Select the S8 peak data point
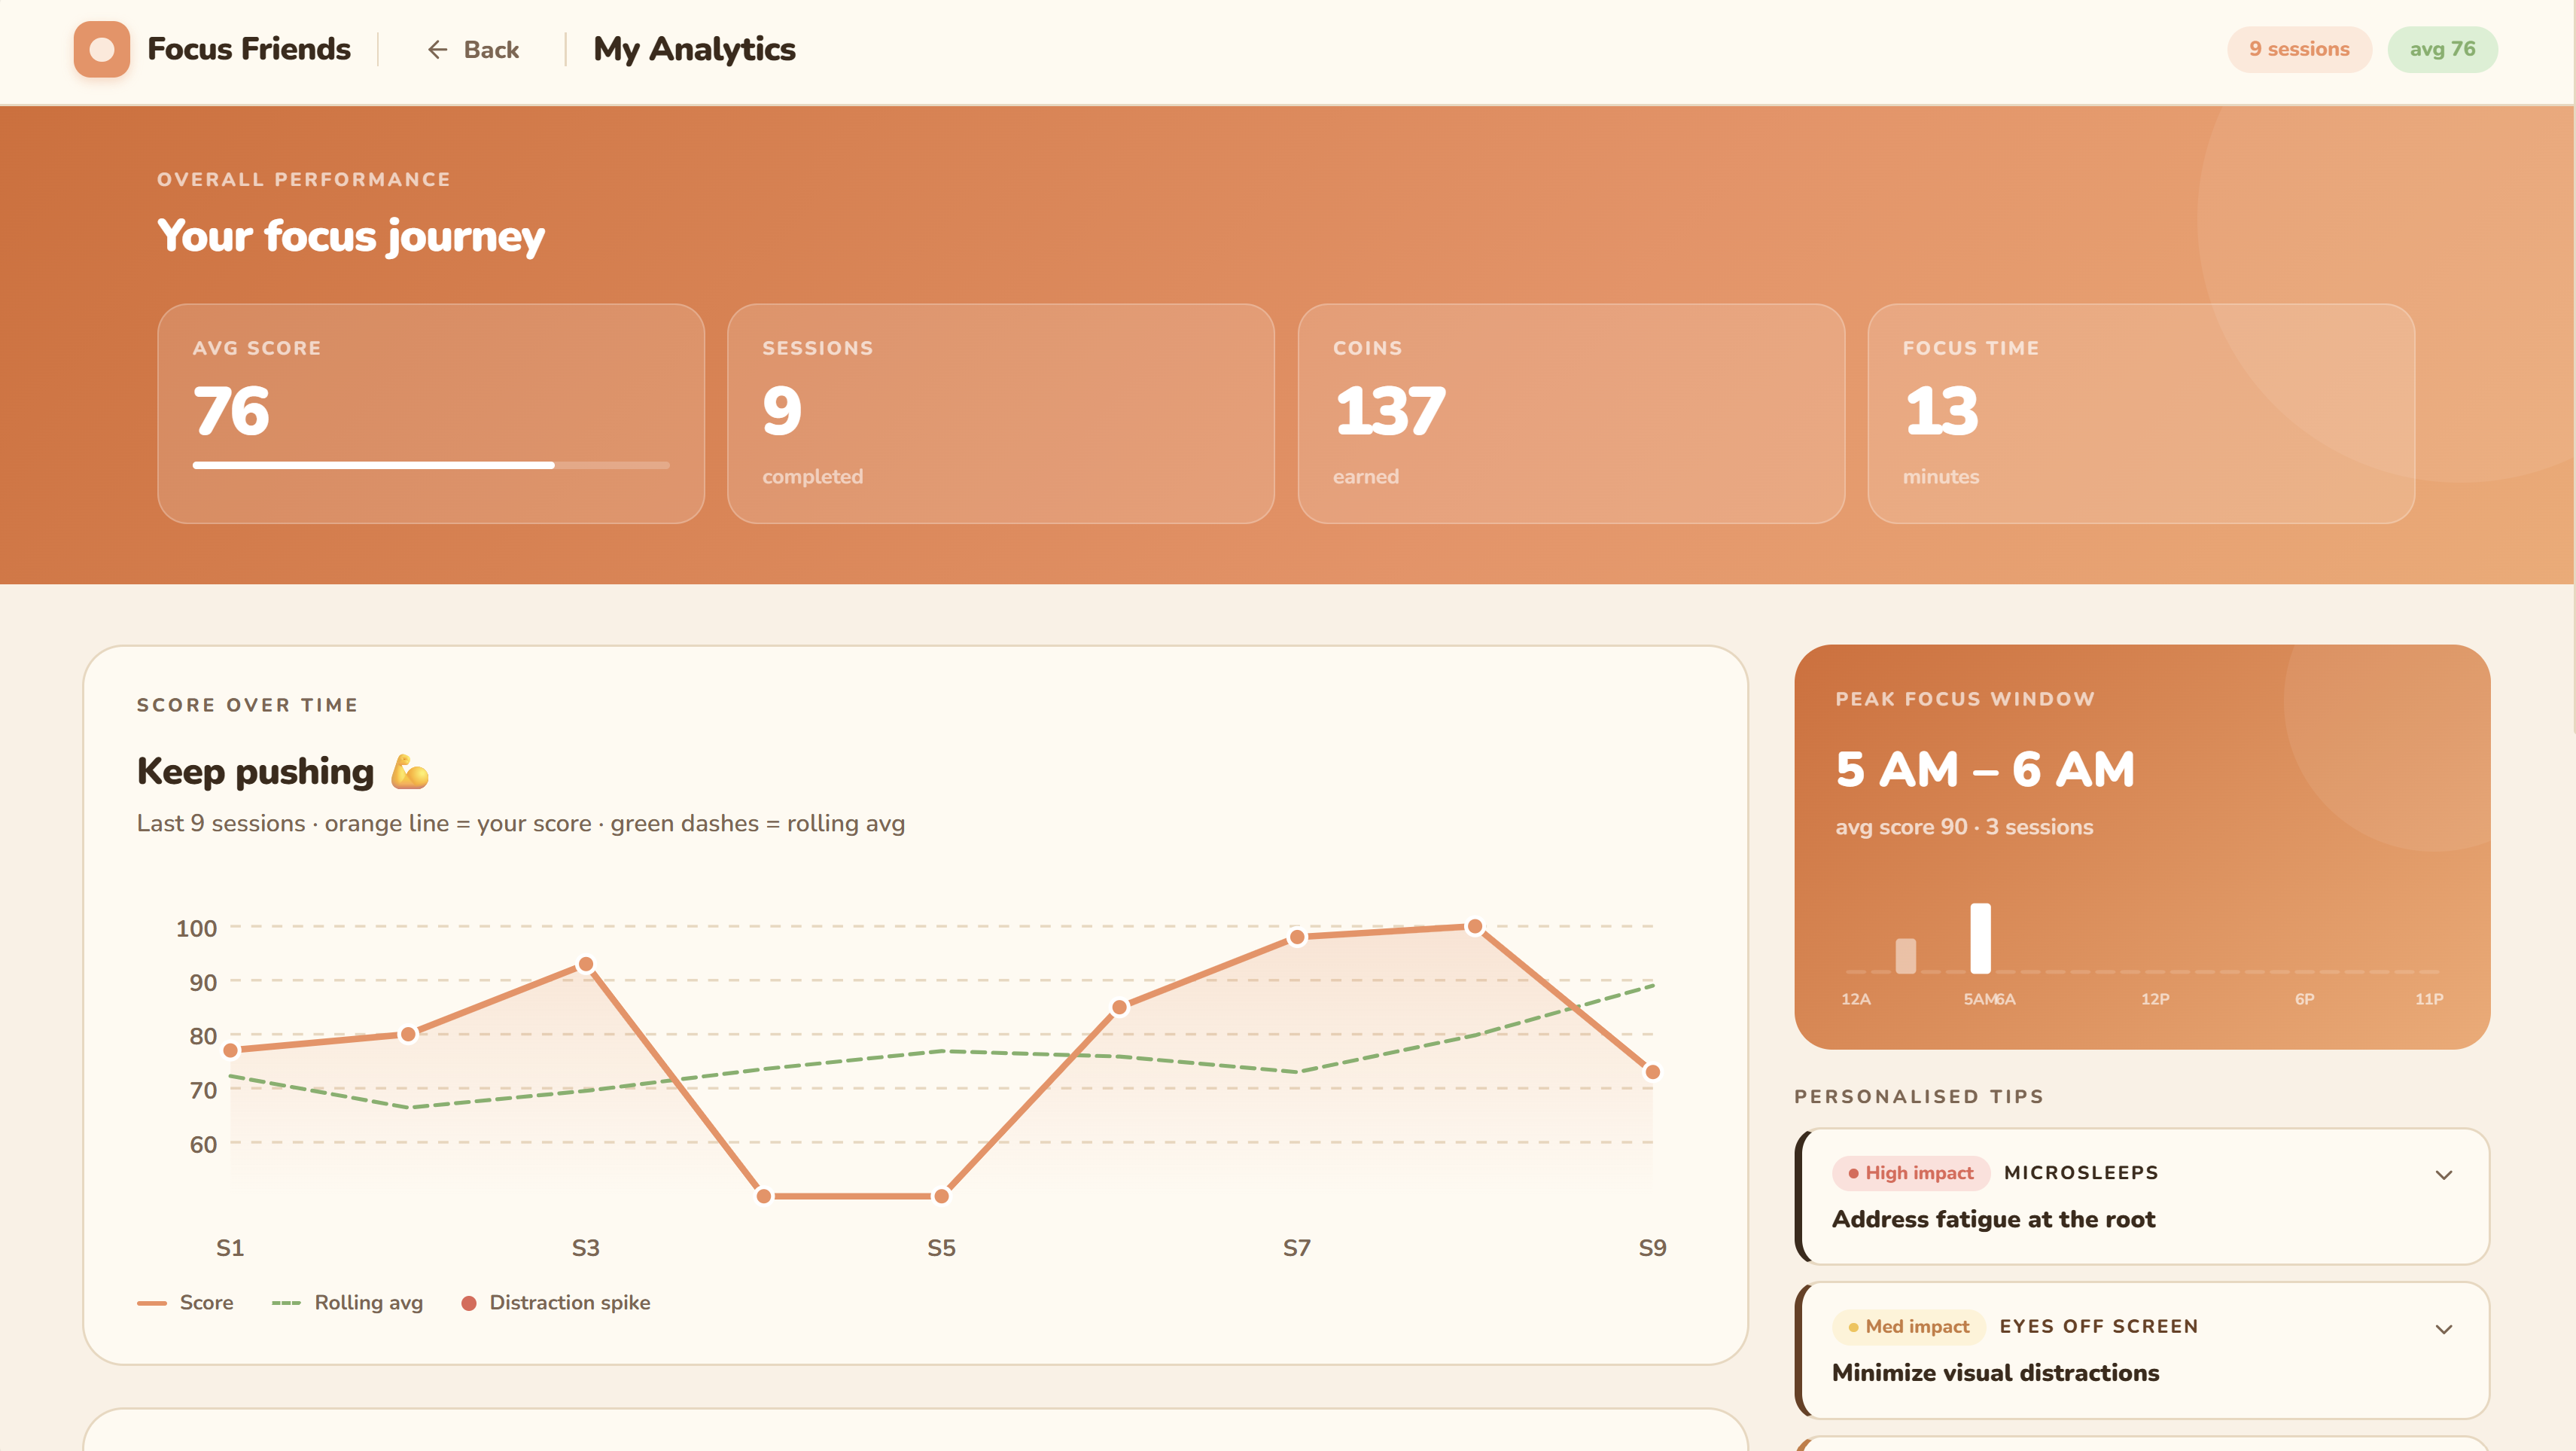The image size is (2576, 1451). [1474, 927]
